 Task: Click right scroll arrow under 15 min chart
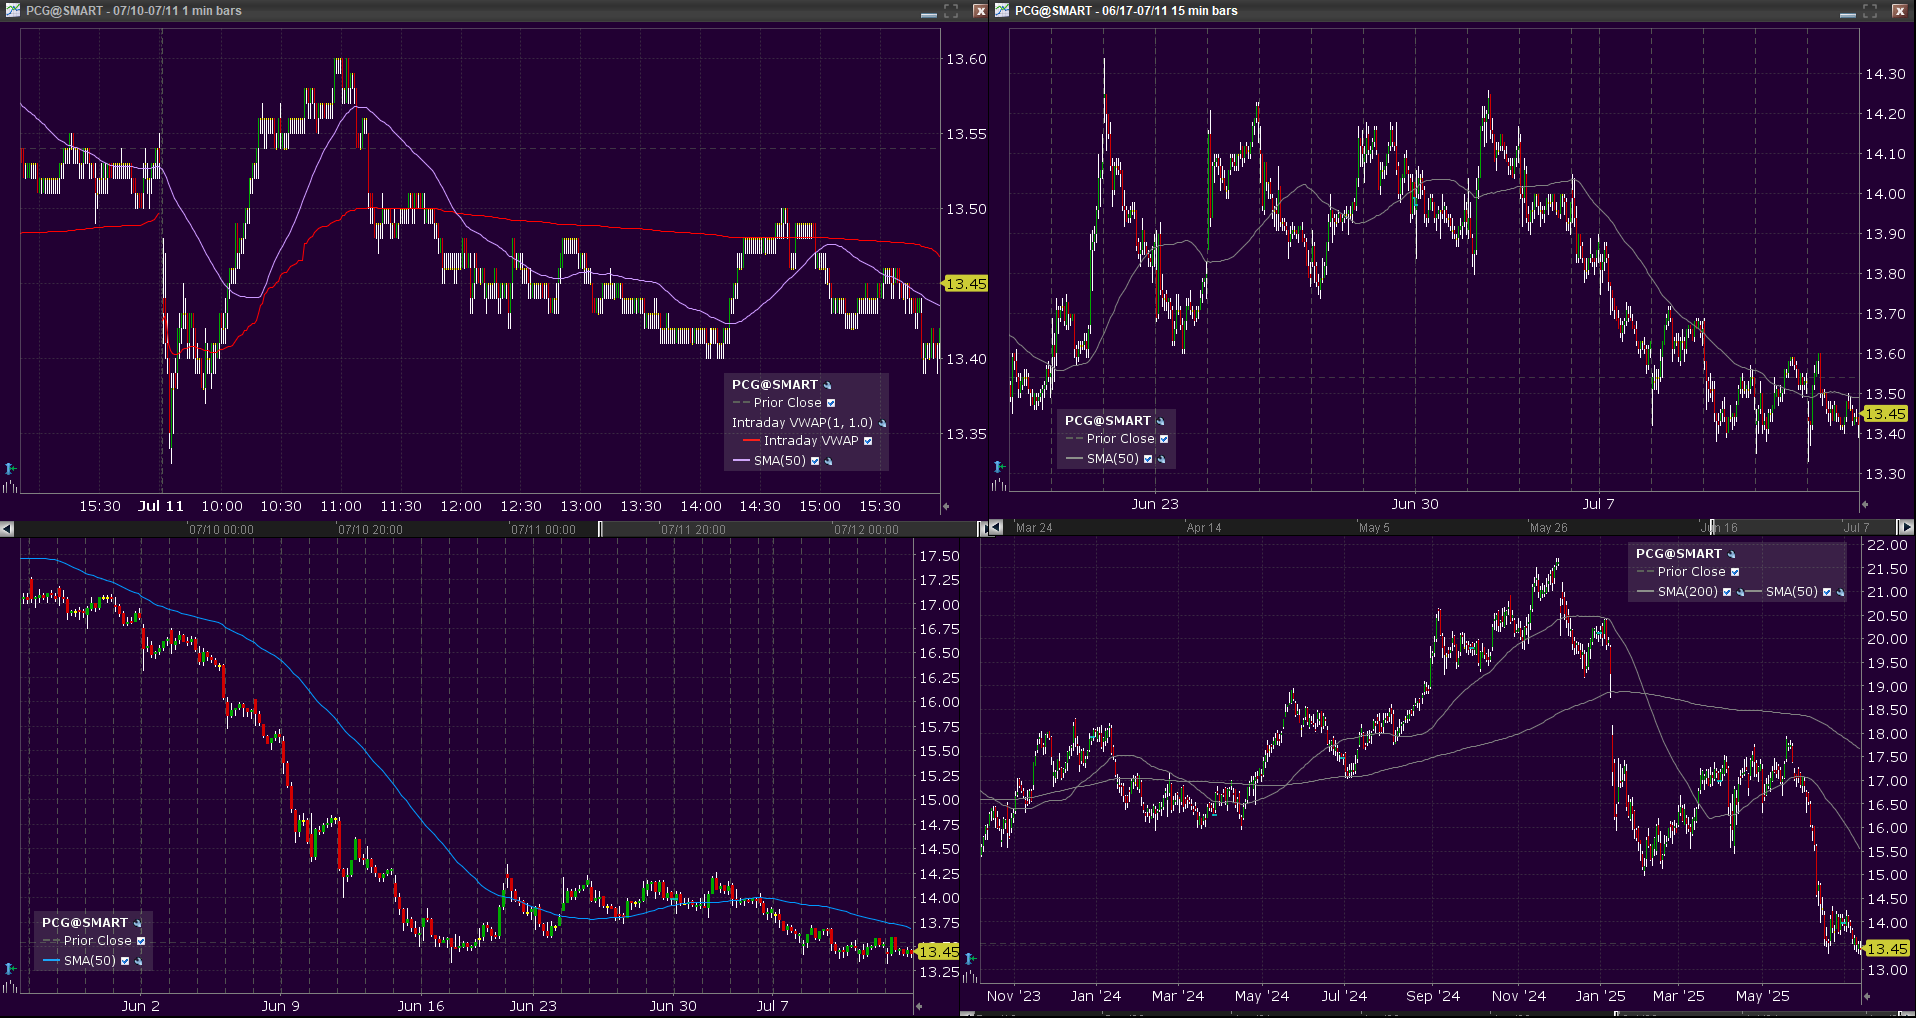(x=1905, y=527)
